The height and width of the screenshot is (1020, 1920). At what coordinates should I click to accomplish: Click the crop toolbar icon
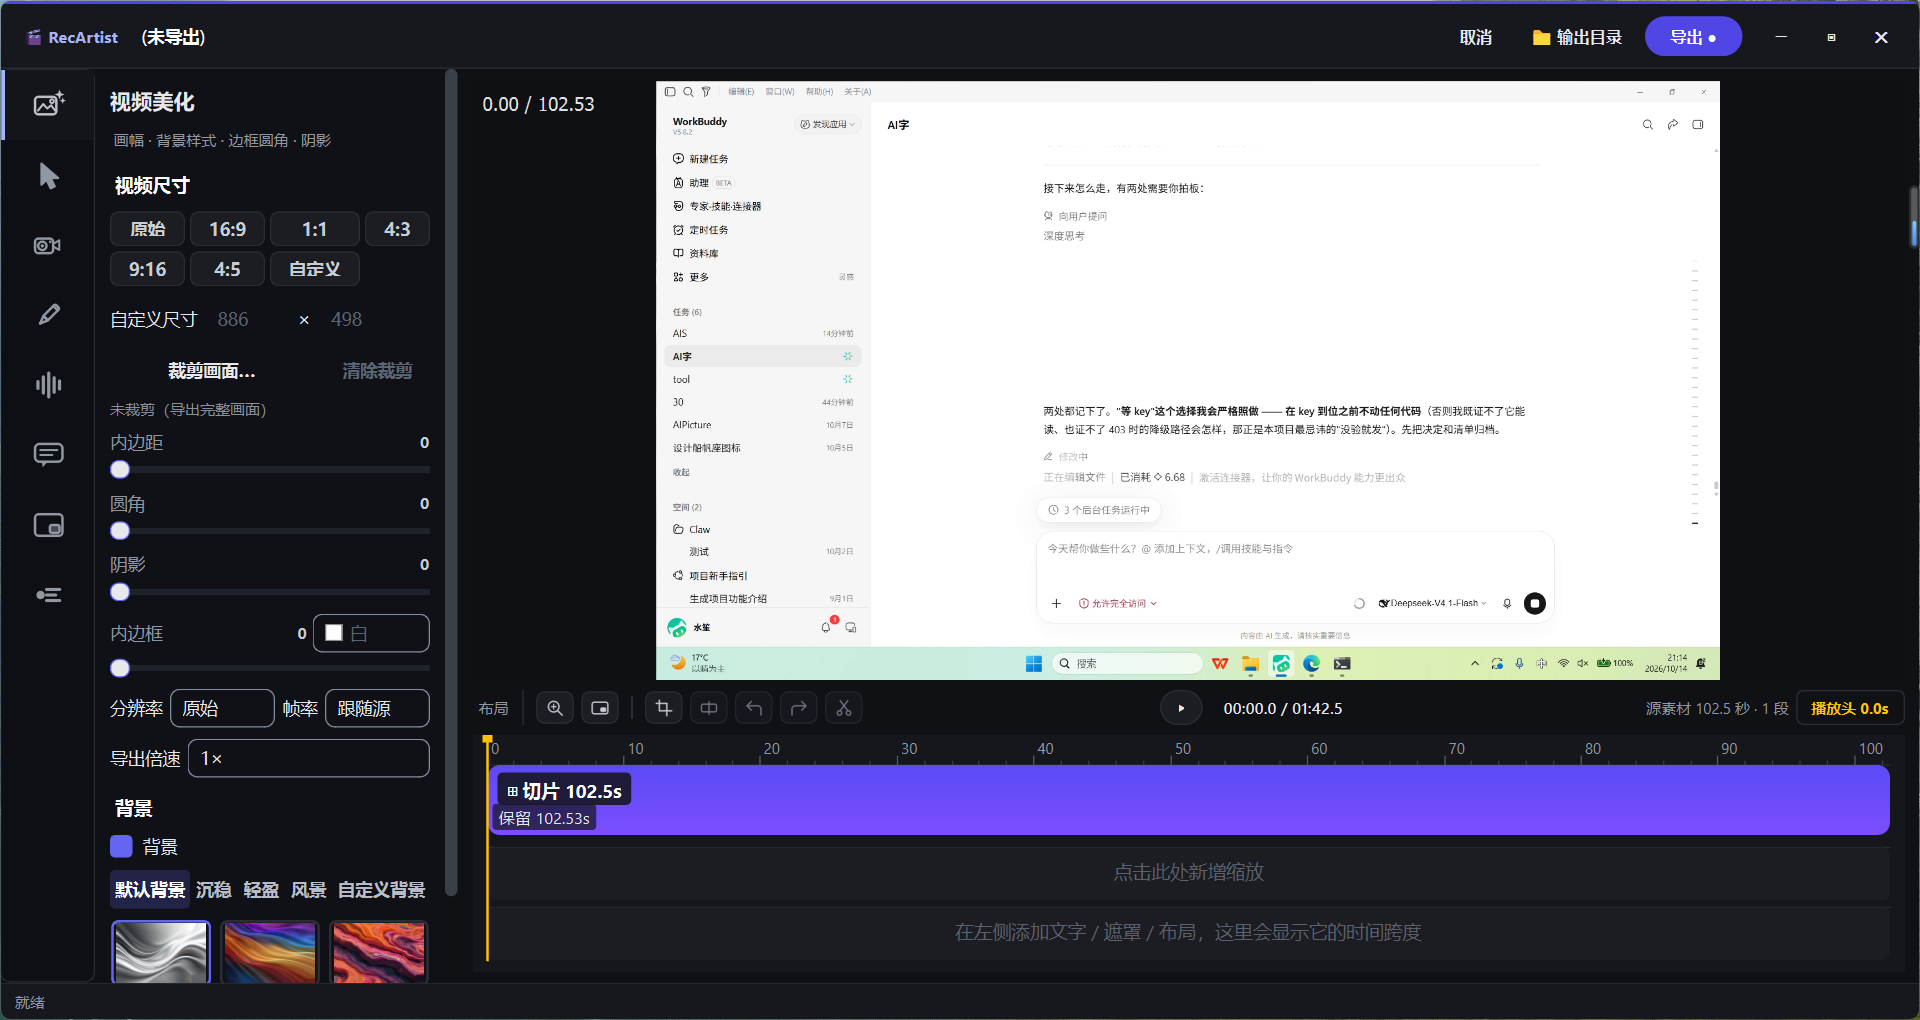pyautogui.click(x=664, y=708)
